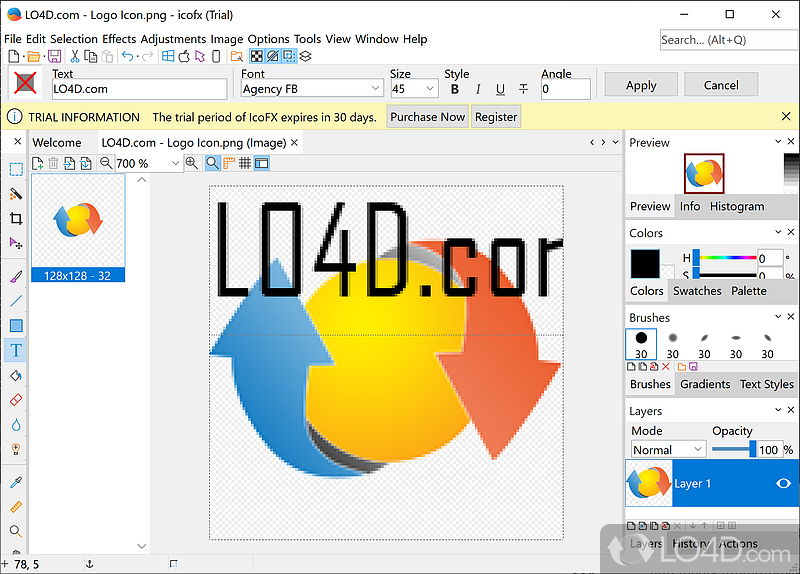Click the mobile device icon in the toolbar
Viewport: 800px width, 574px height.
[216, 56]
